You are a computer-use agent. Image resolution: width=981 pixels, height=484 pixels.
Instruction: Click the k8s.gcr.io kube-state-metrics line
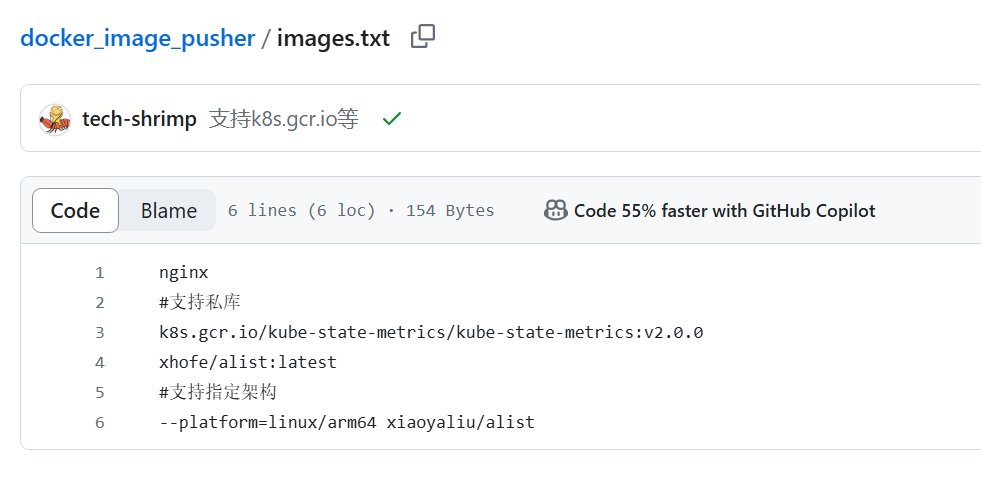tap(431, 333)
